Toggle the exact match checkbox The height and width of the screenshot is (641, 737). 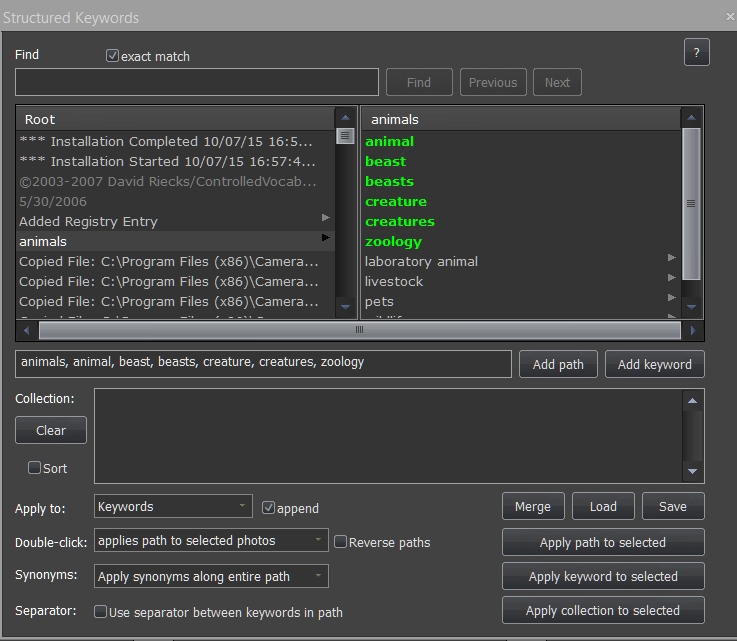coord(112,55)
